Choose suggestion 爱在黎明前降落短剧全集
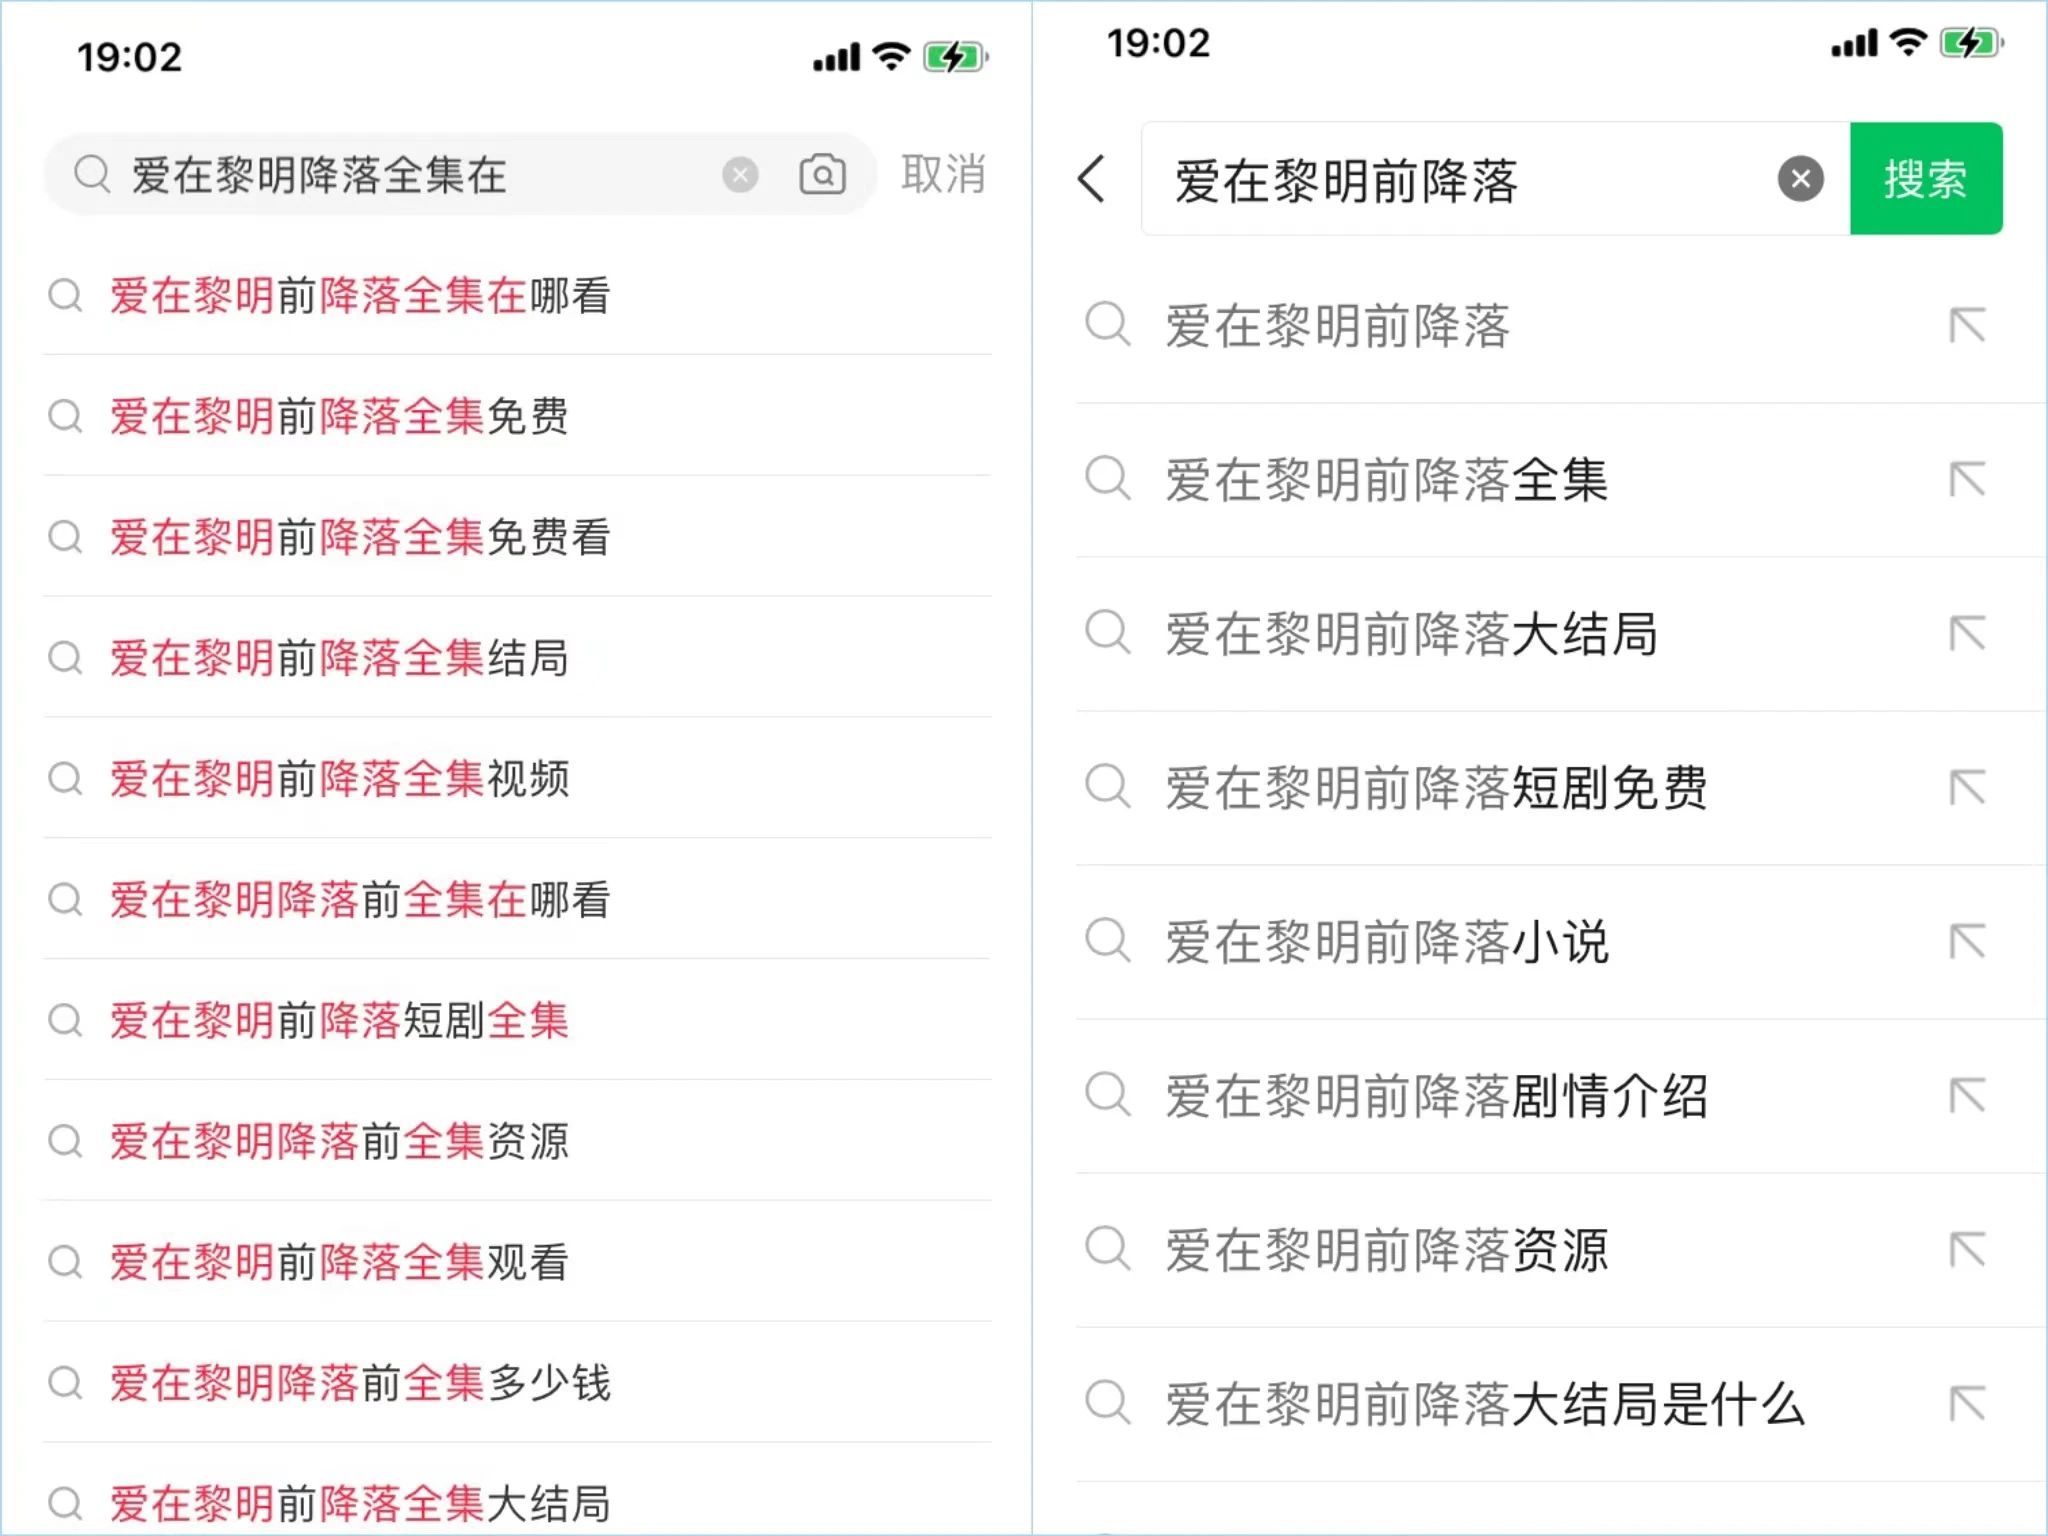Image resolution: width=2048 pixels, height=1536 pixels. (340, 1021)
